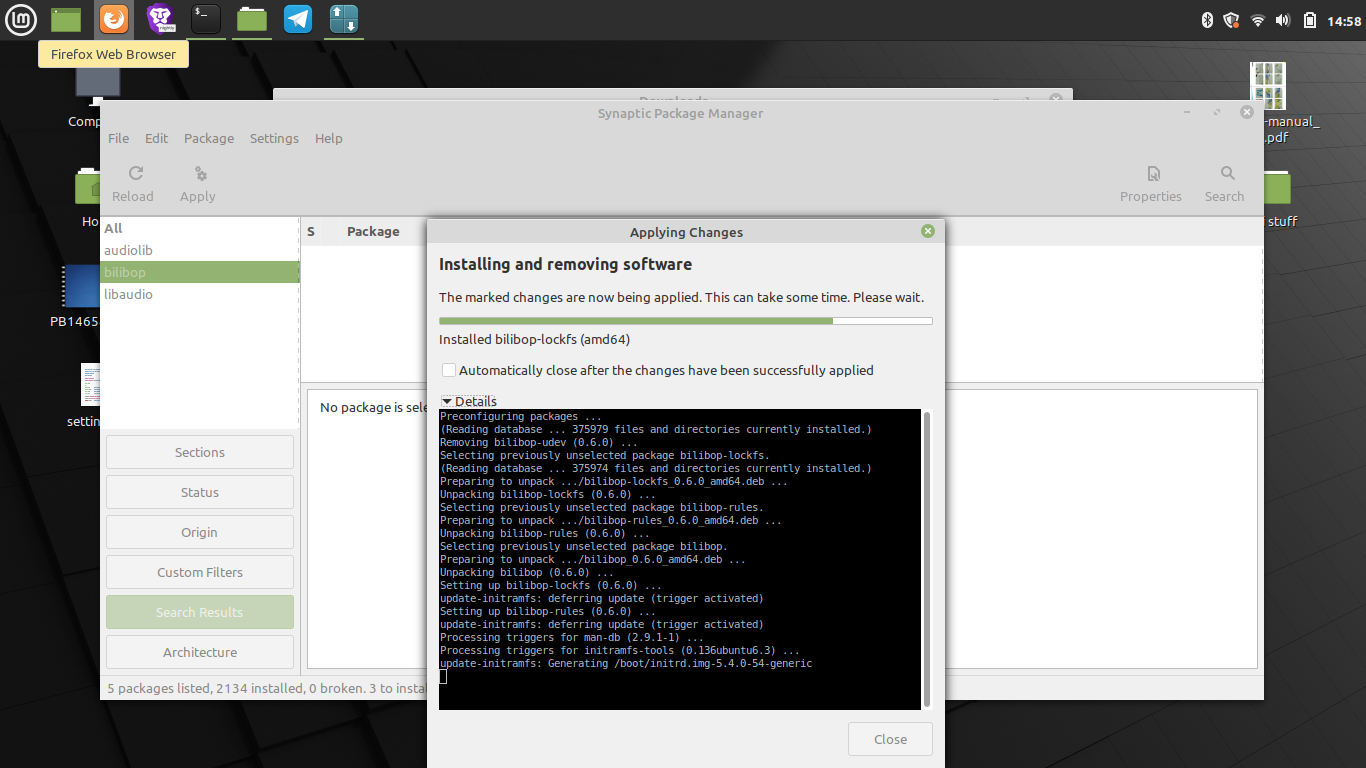Click the Reload toolbar icon

tap(134, 174)
